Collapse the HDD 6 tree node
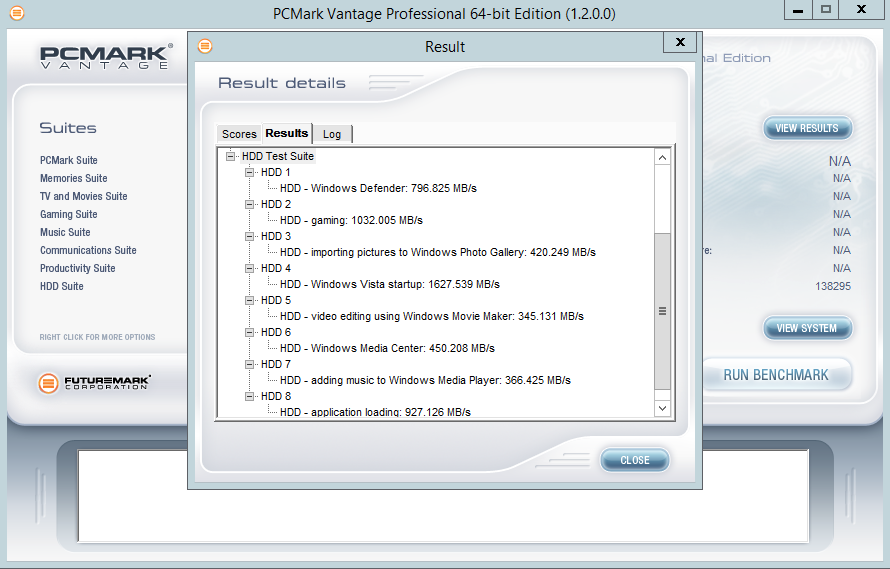890x569 pixels. pyautogui.click(x=249, y=332)
